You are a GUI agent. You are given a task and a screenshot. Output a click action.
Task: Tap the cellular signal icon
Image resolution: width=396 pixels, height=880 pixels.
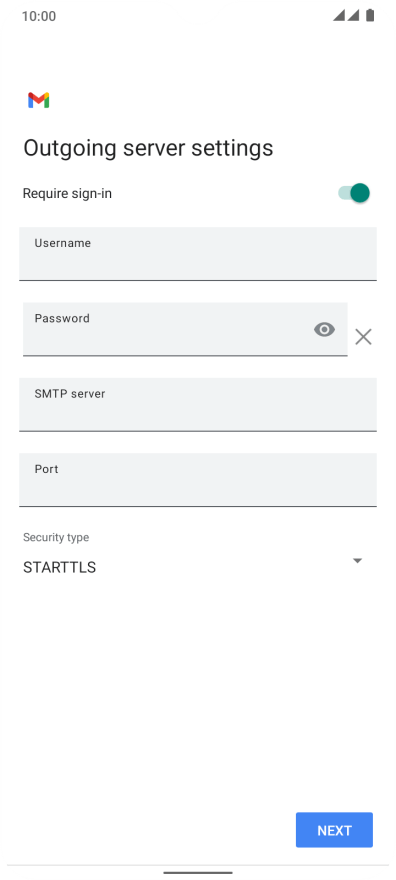tap(339, 15)
